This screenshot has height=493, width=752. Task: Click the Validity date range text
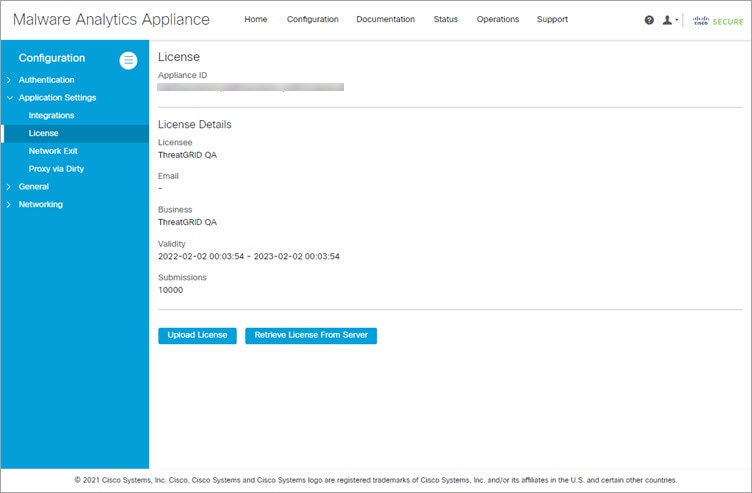pos(249,257)
